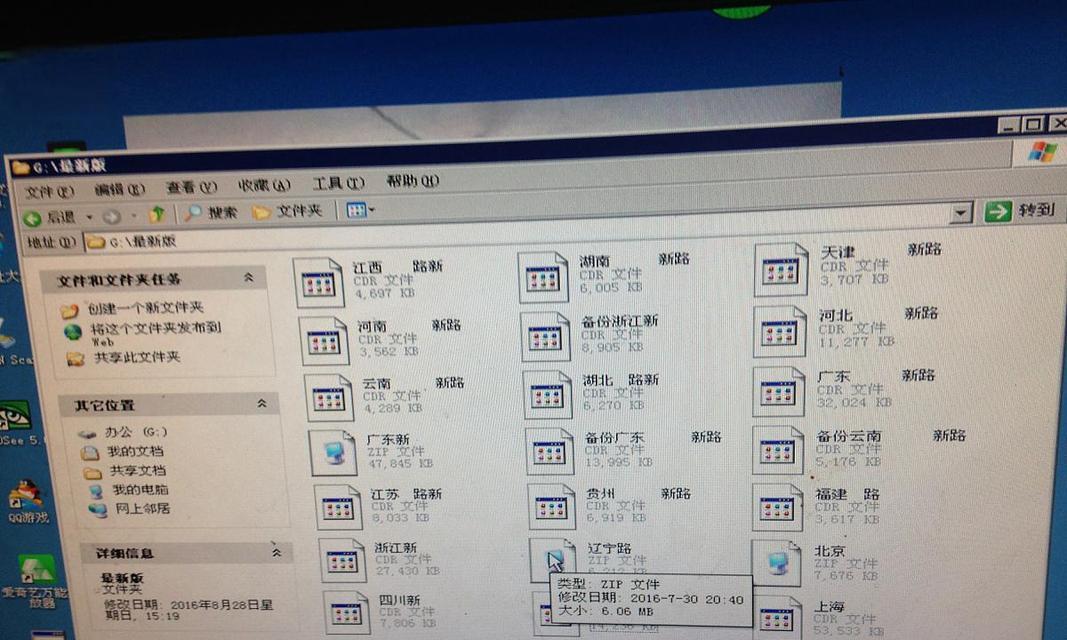Select the 备份云南 新路 CDR file icon
The image size is (1067, 640).
[x=778, y=450]
